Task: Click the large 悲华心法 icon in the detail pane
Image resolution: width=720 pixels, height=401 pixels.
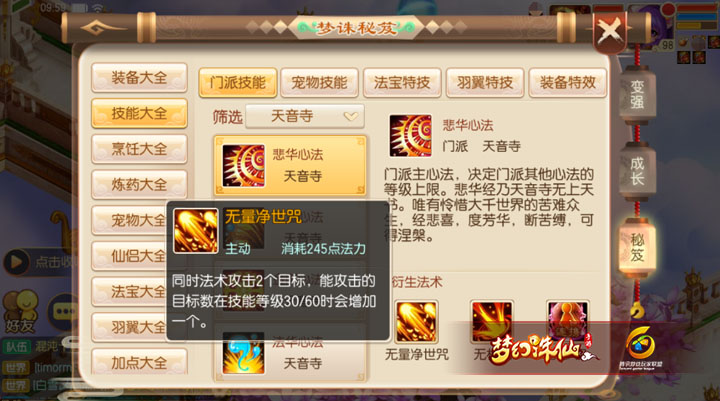Action: [x=411, y=136]
